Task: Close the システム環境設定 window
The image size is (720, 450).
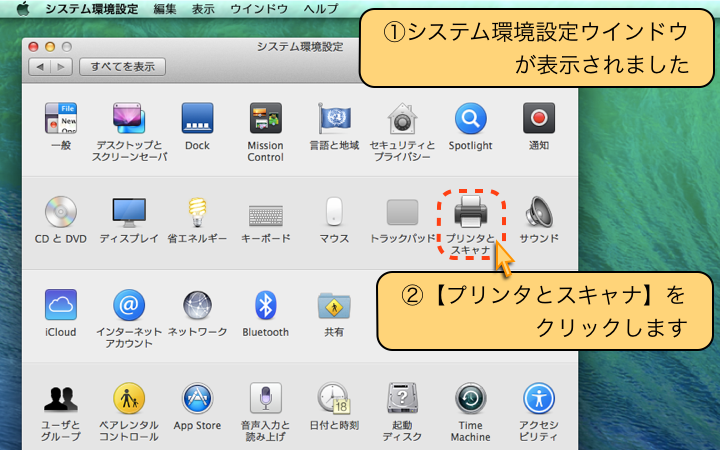Action: point(34,47)
